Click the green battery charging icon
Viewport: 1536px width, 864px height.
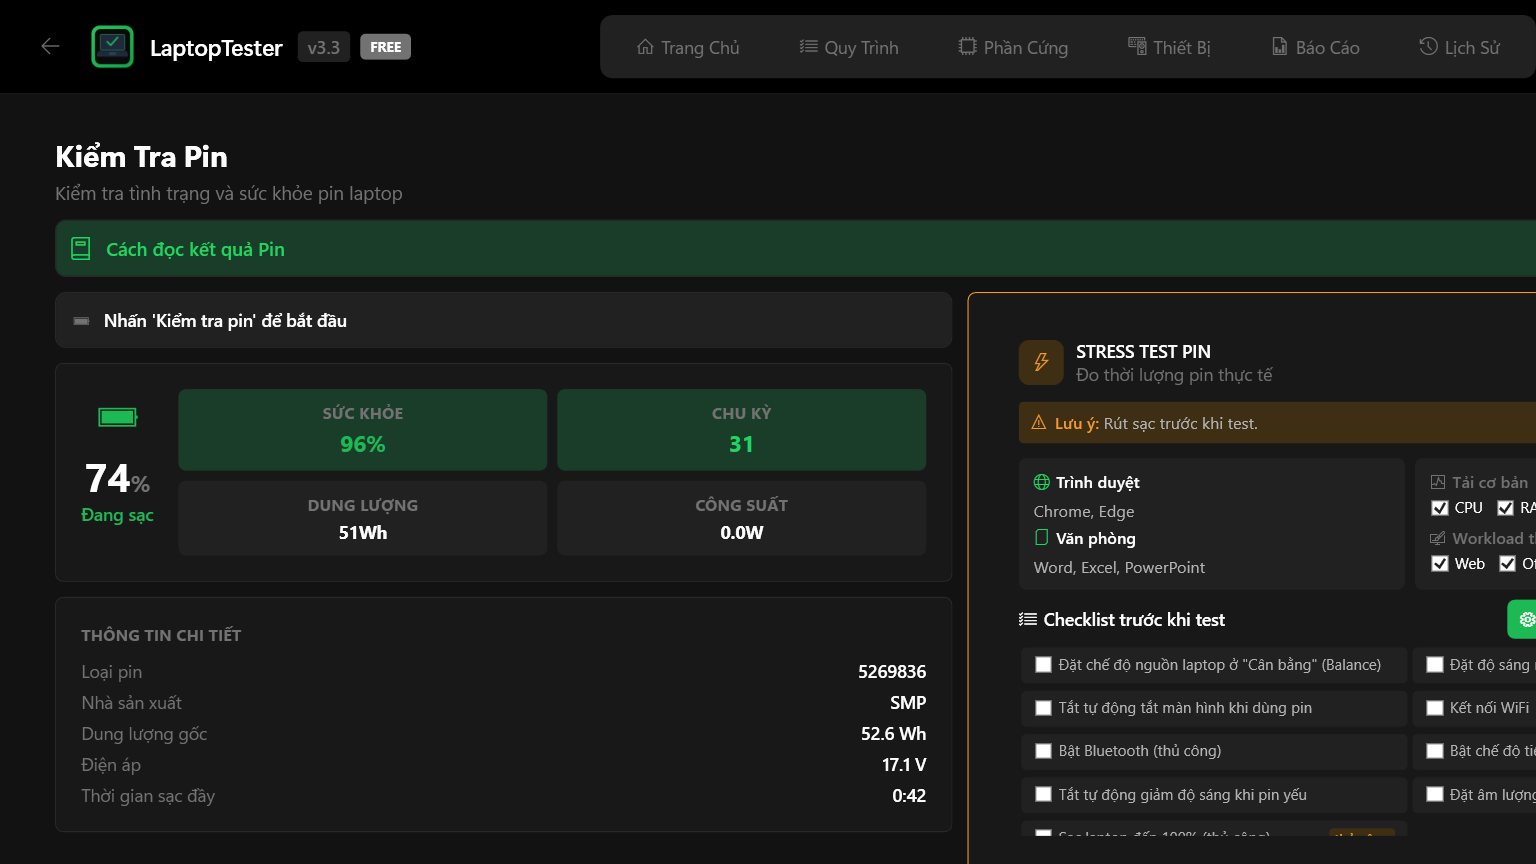[x=117, y=417]
